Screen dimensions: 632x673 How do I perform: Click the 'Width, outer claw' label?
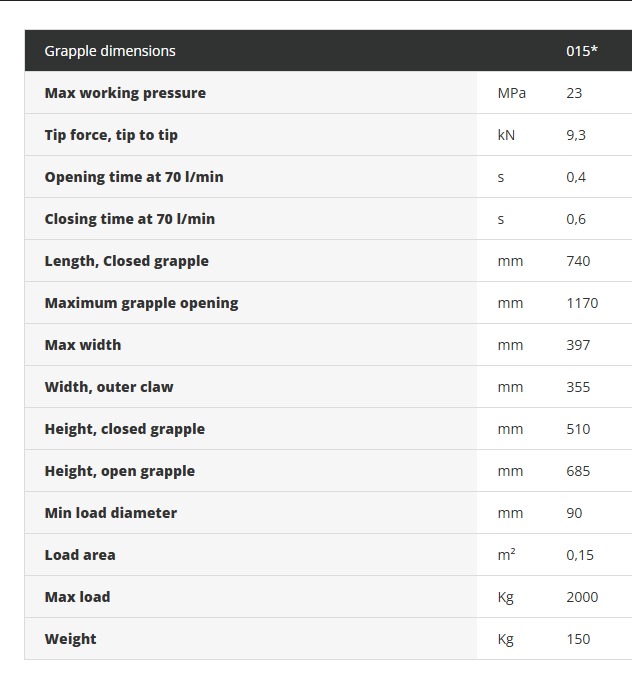109,387
